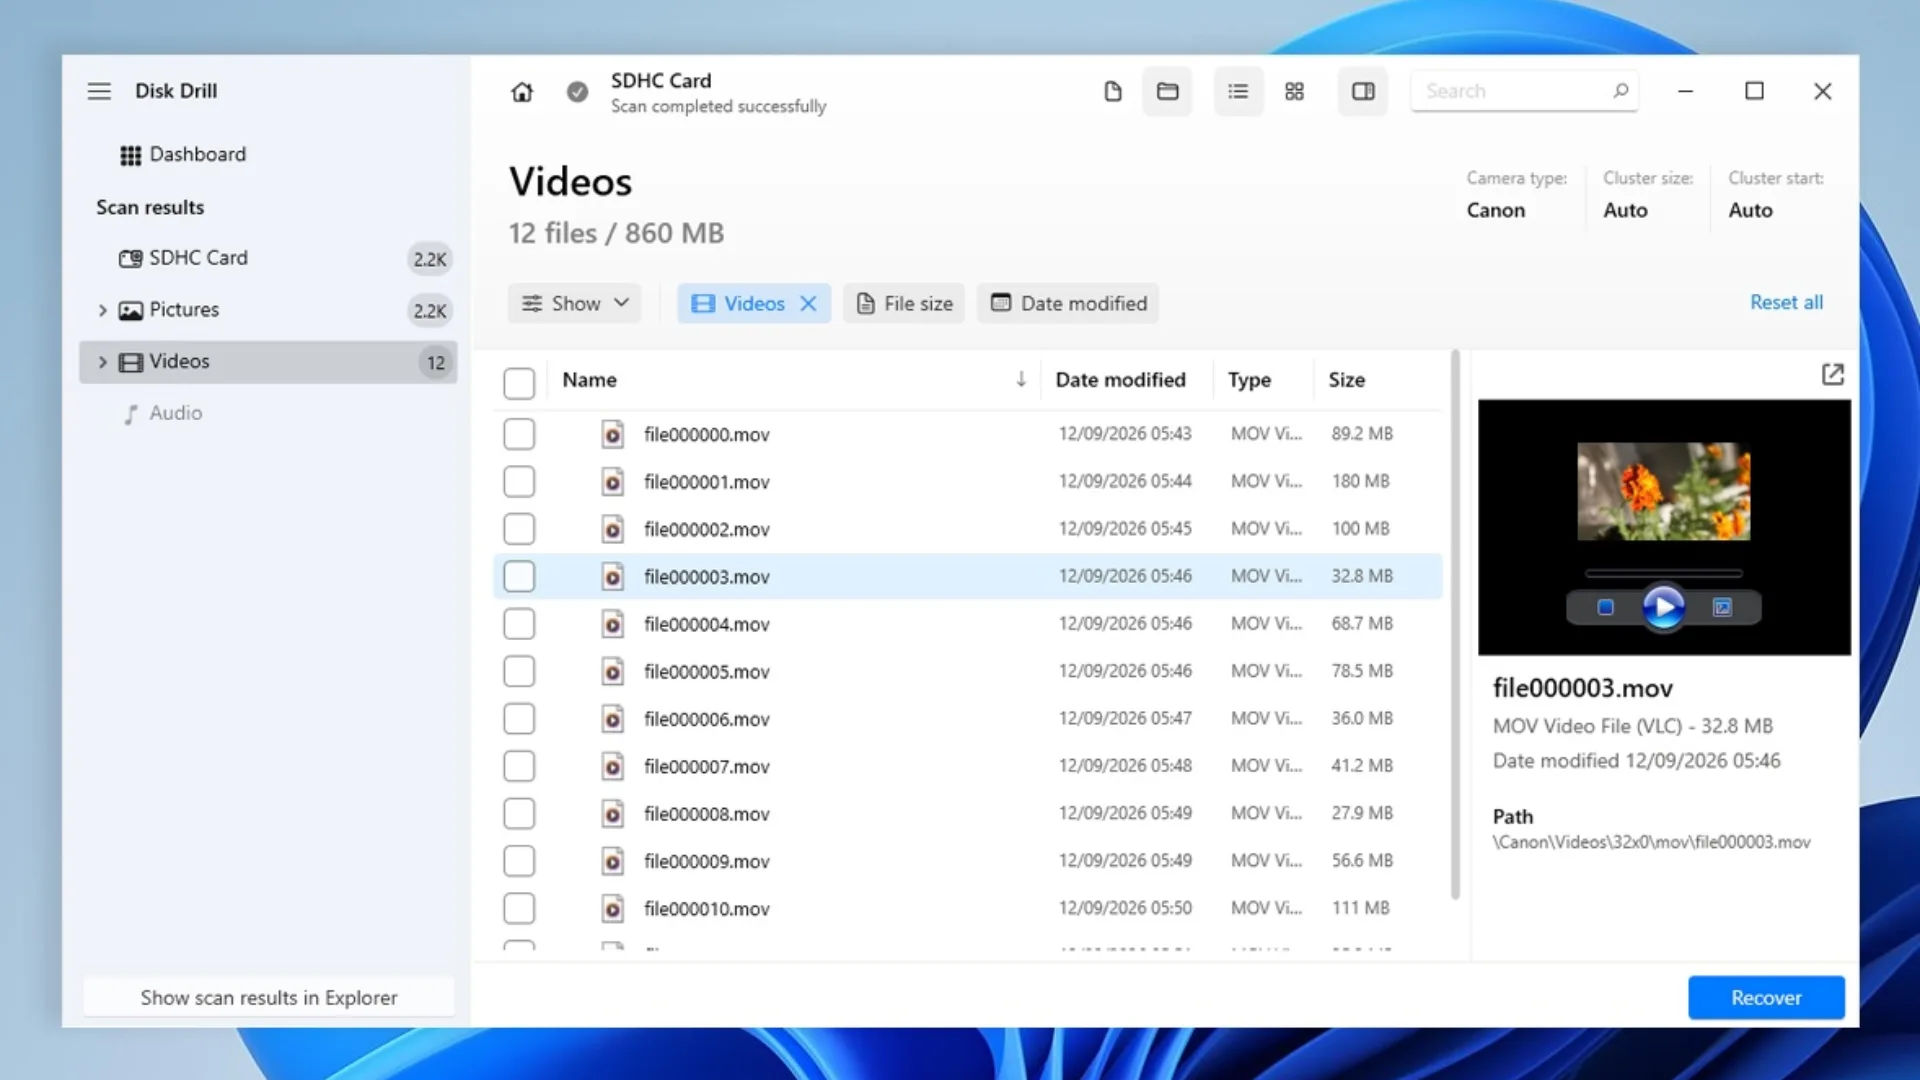Remove the Videos filter with X

click(x=808, y=303)
